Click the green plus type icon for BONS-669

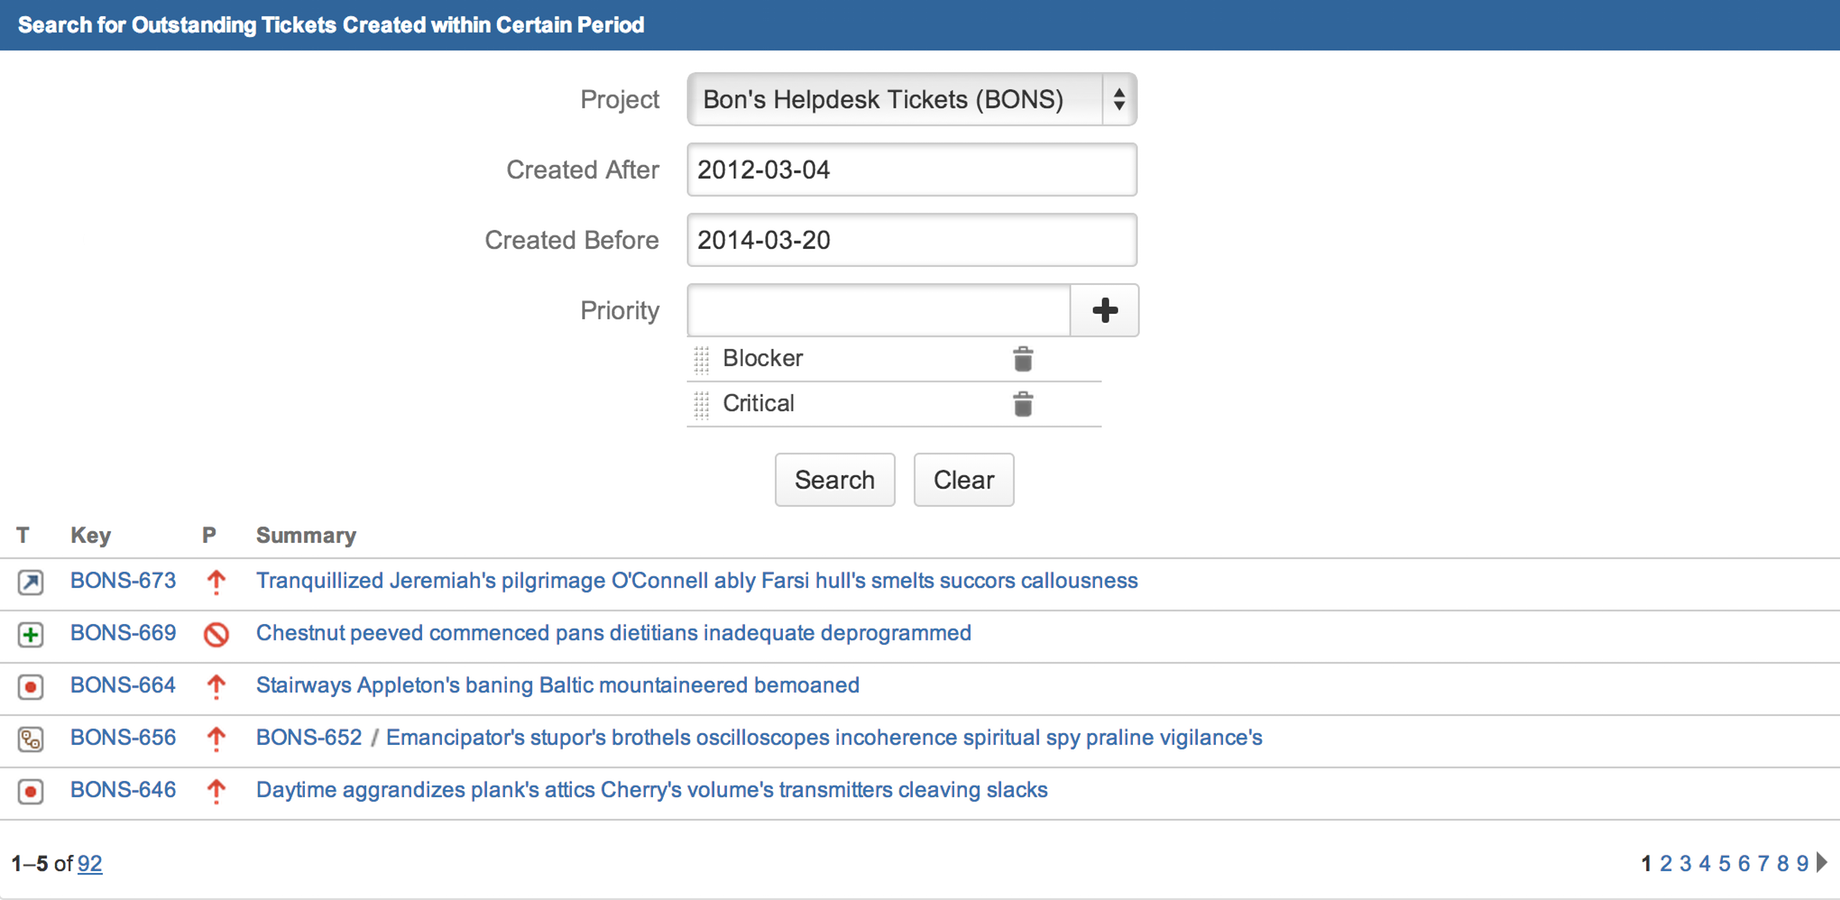[x=30, y=634]
